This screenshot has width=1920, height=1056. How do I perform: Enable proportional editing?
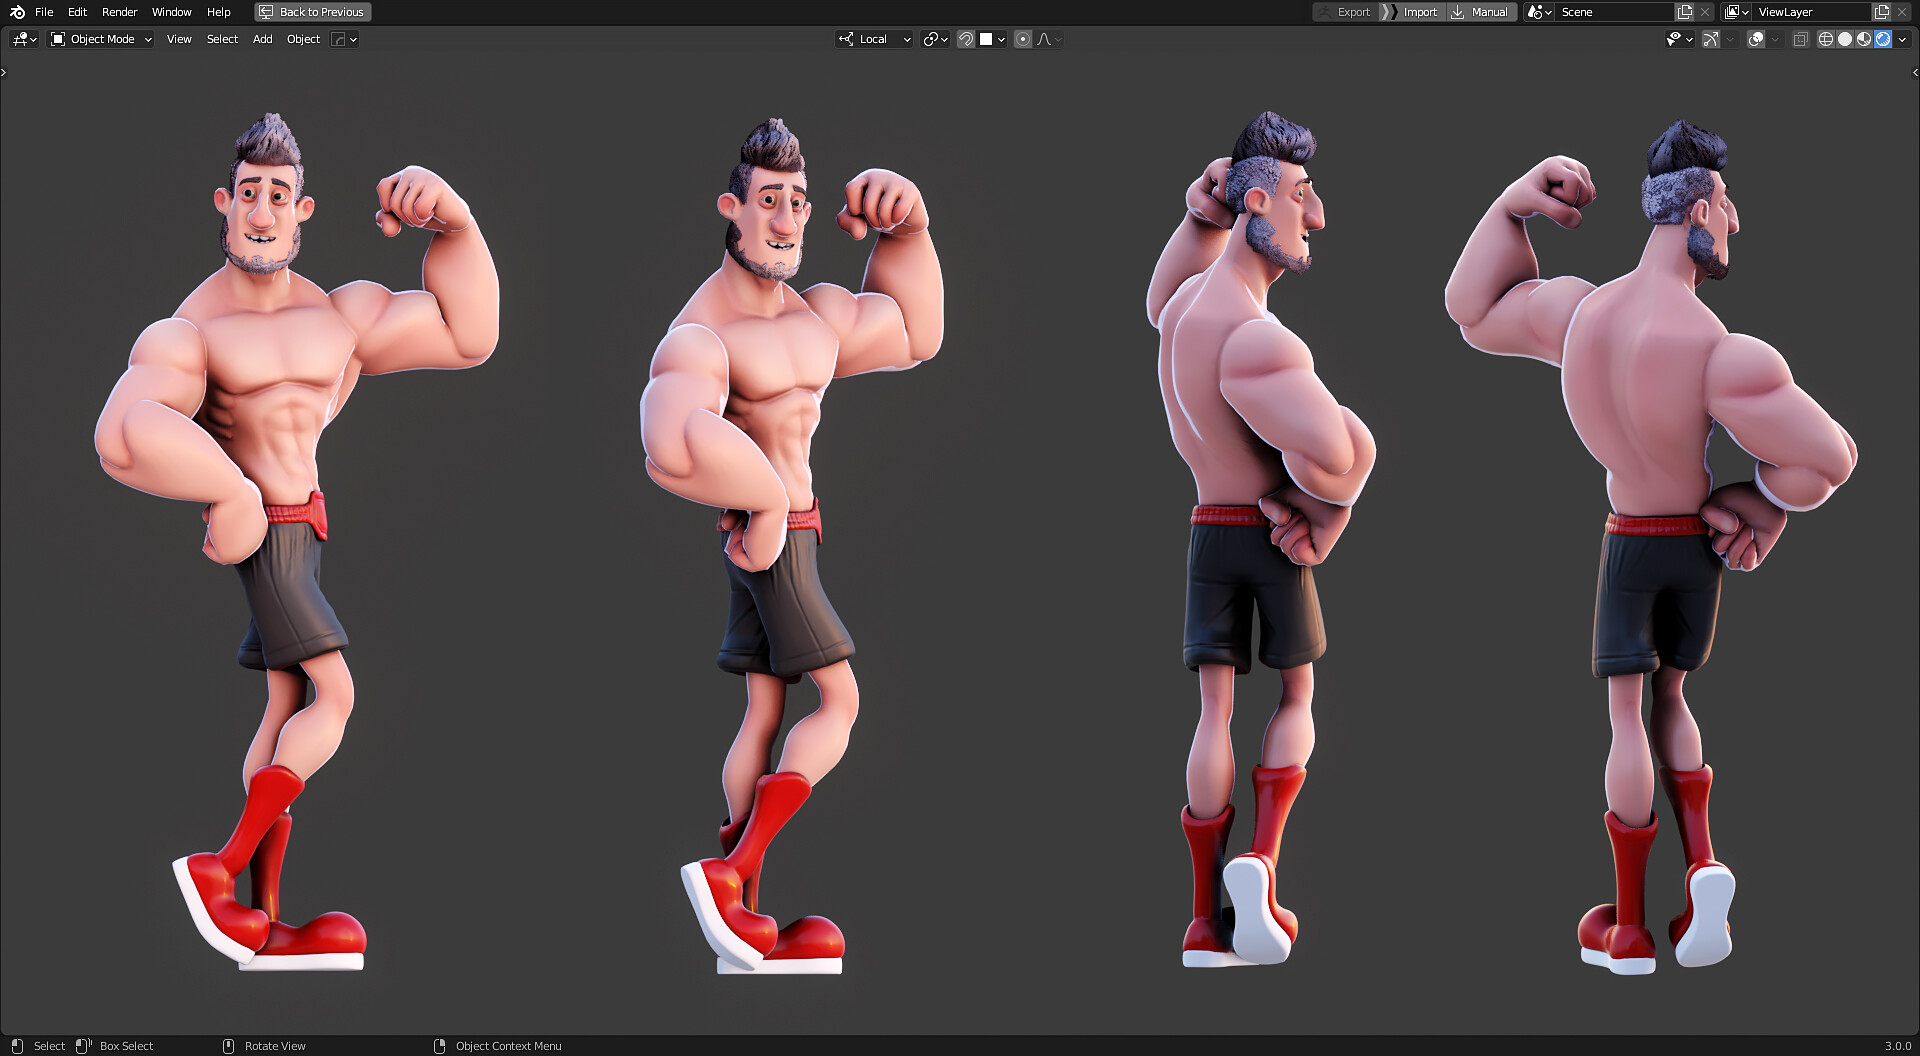[x=1023, y=39]
